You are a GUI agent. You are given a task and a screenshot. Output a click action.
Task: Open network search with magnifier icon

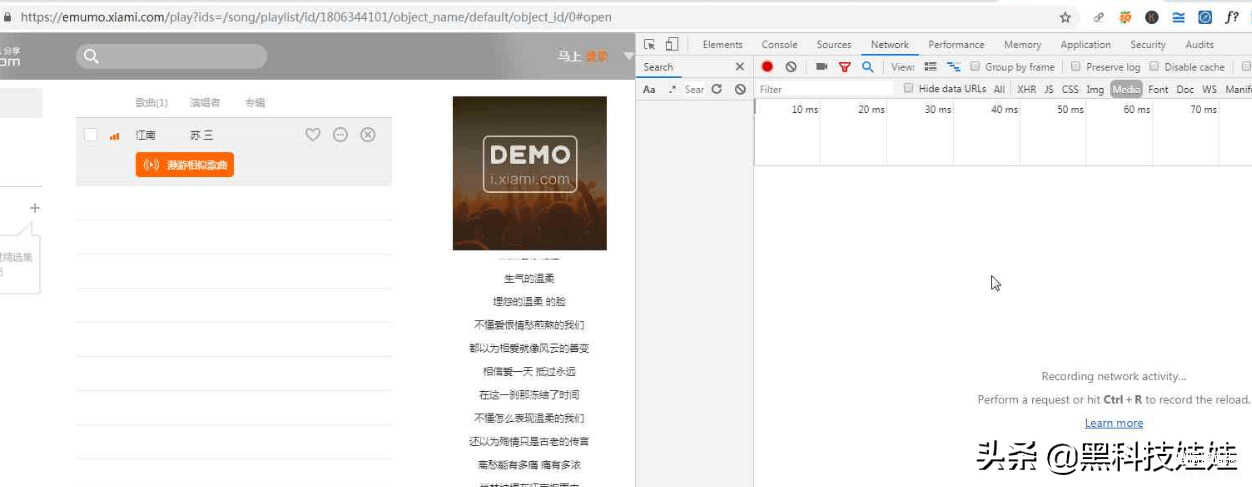[867, 67]
